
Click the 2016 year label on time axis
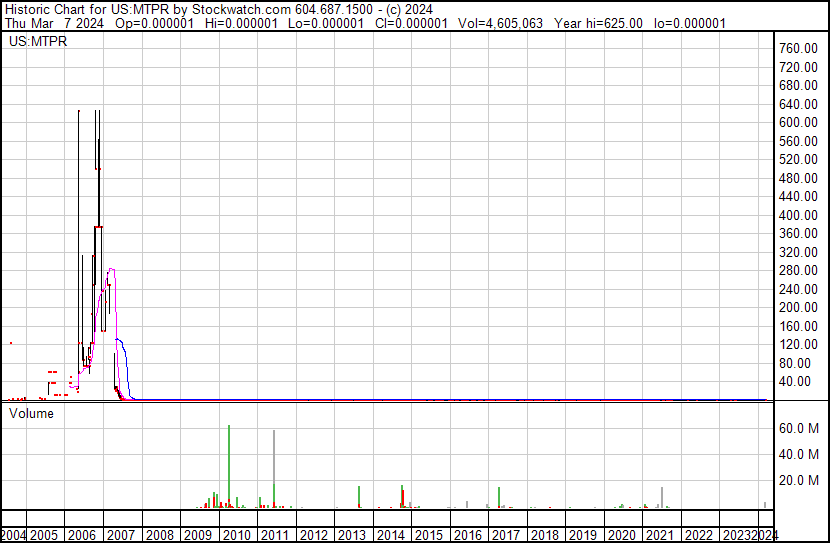pyautogui.click(x=467, y=535)
